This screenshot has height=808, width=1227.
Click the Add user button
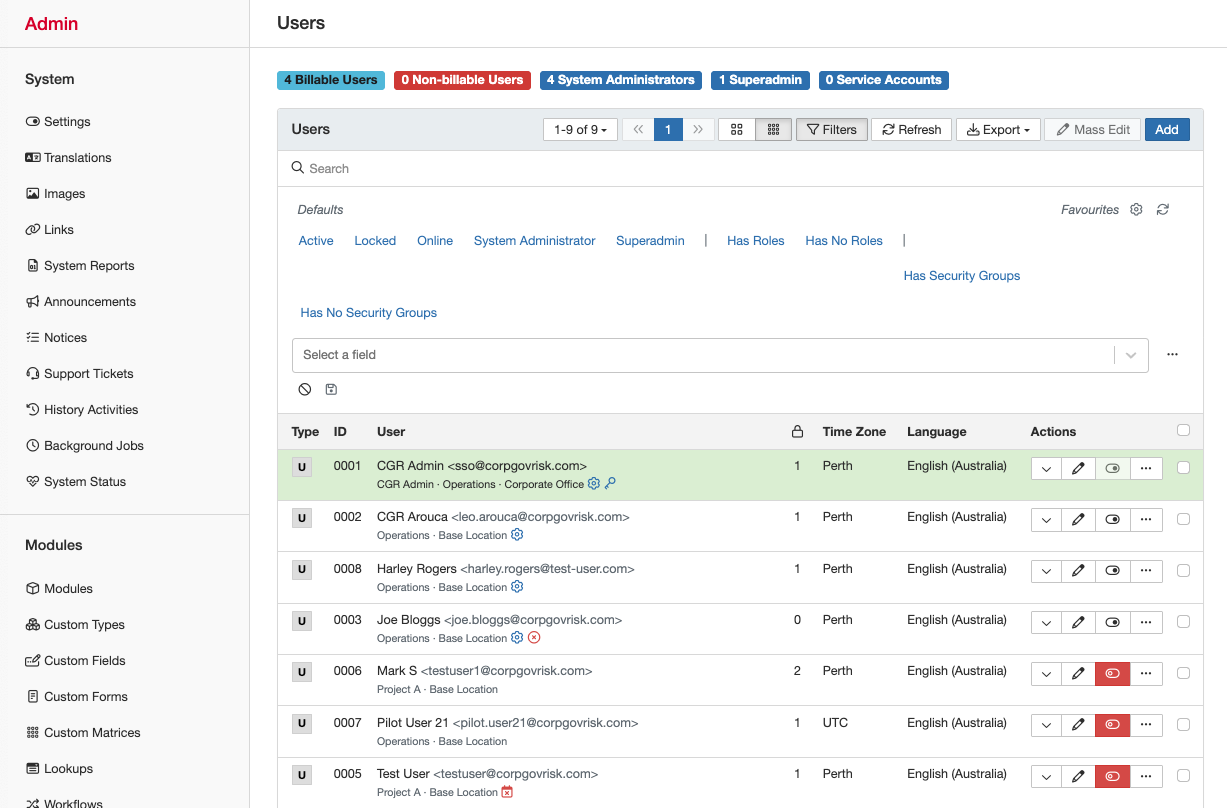[1167, 130]
